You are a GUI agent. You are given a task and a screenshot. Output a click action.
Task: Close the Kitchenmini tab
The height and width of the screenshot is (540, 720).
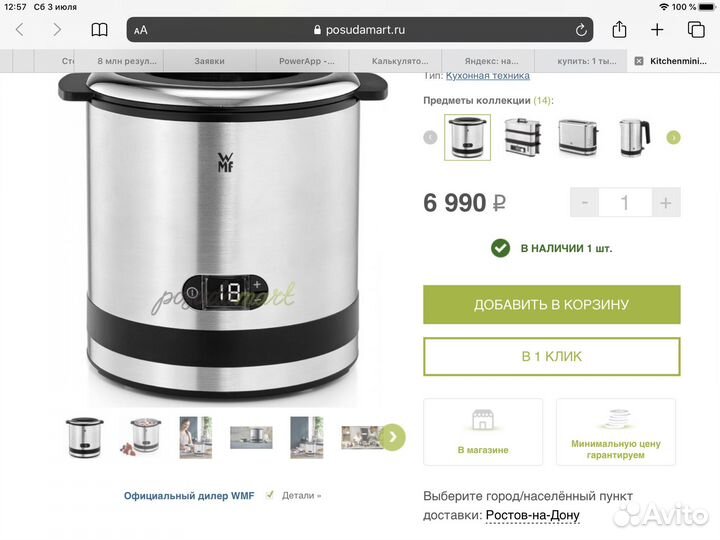click(639, 61)
